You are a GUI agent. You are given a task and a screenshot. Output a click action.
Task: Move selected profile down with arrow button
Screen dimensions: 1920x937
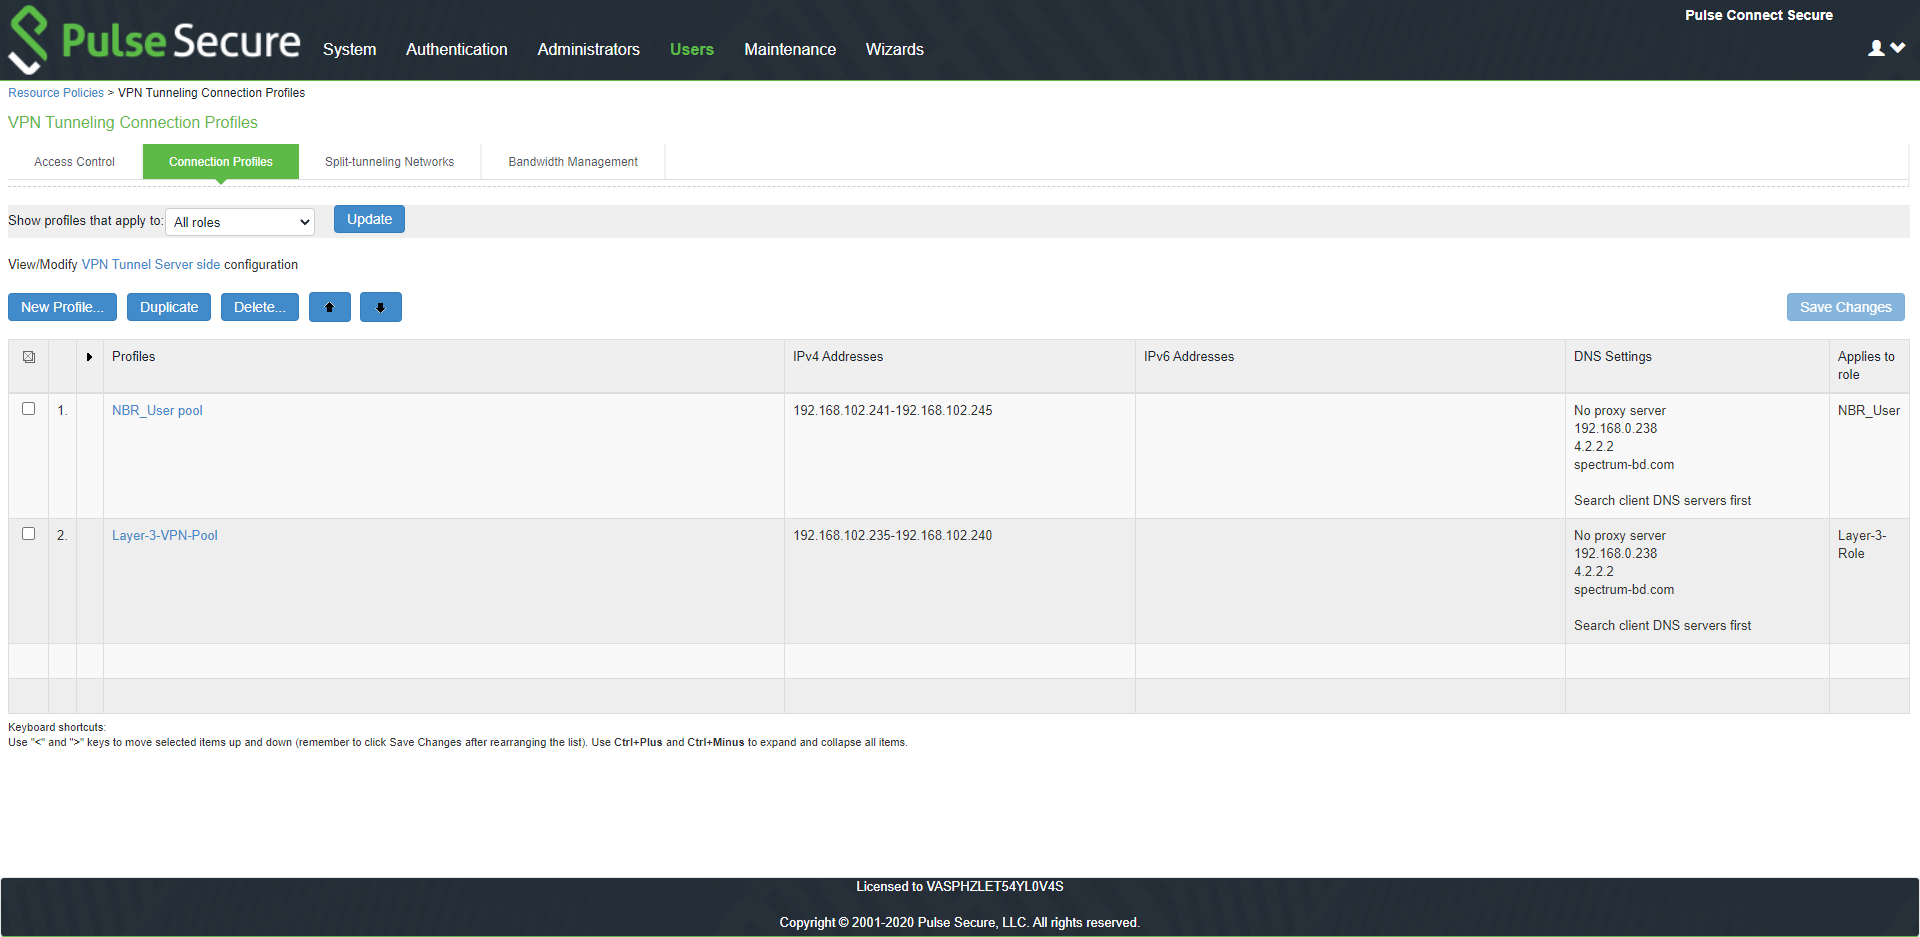click(x=381, y=307)
